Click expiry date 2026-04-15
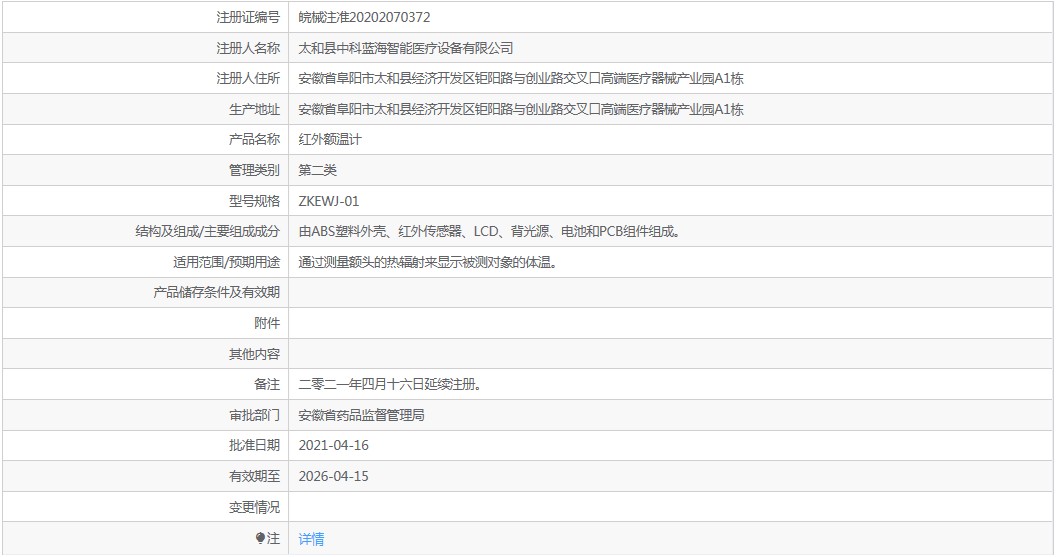 click(334, 476)
